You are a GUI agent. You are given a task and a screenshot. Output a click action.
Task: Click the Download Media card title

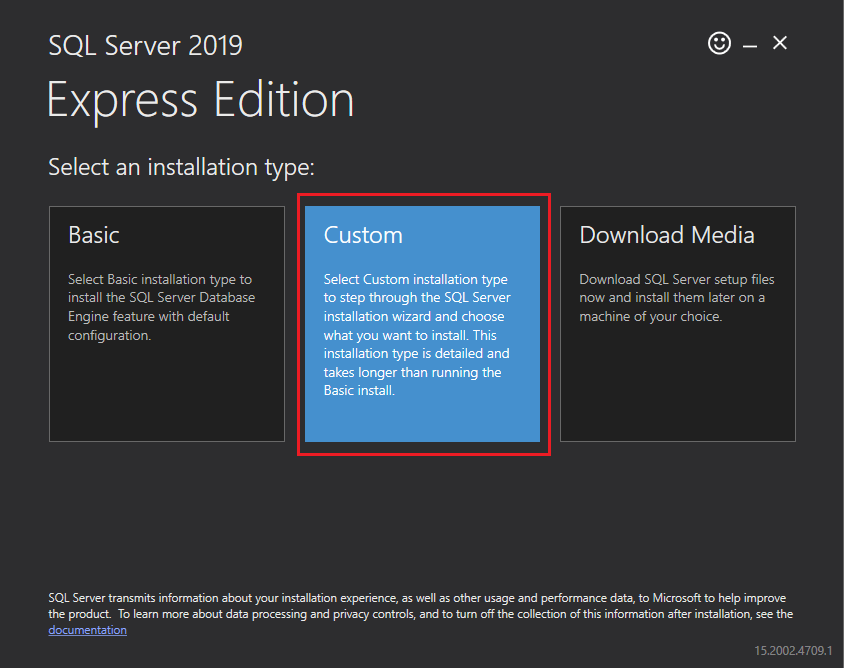tap(666, 234)
